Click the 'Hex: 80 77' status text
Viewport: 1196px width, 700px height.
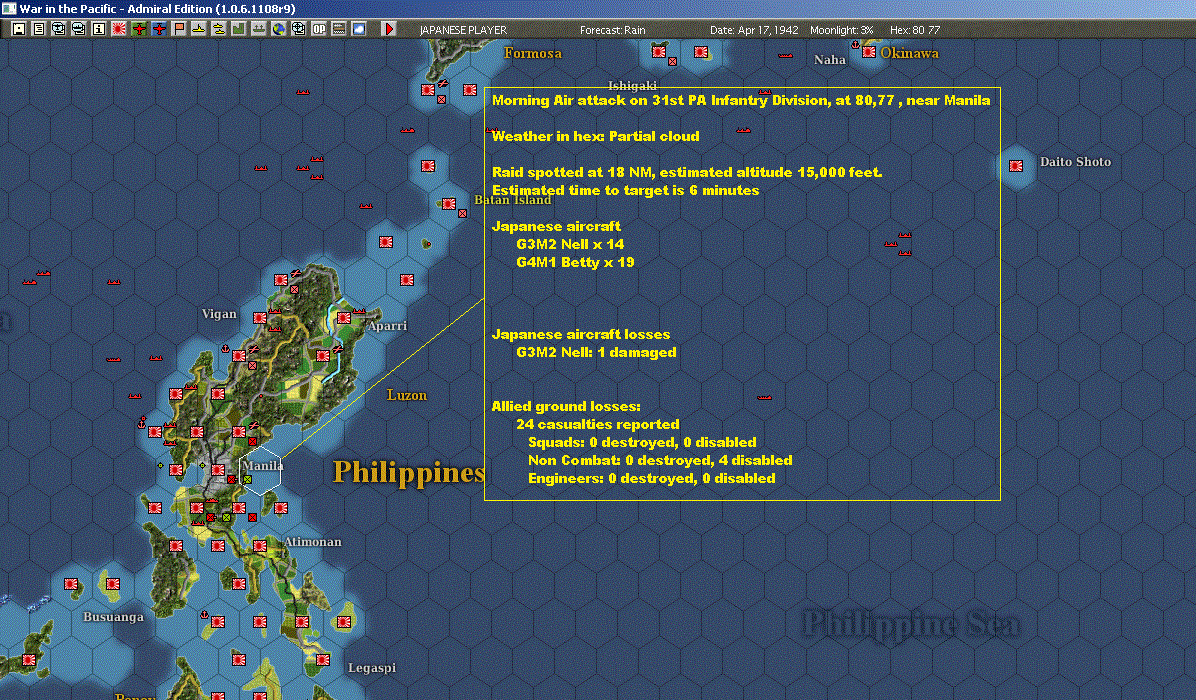(915, 30)
